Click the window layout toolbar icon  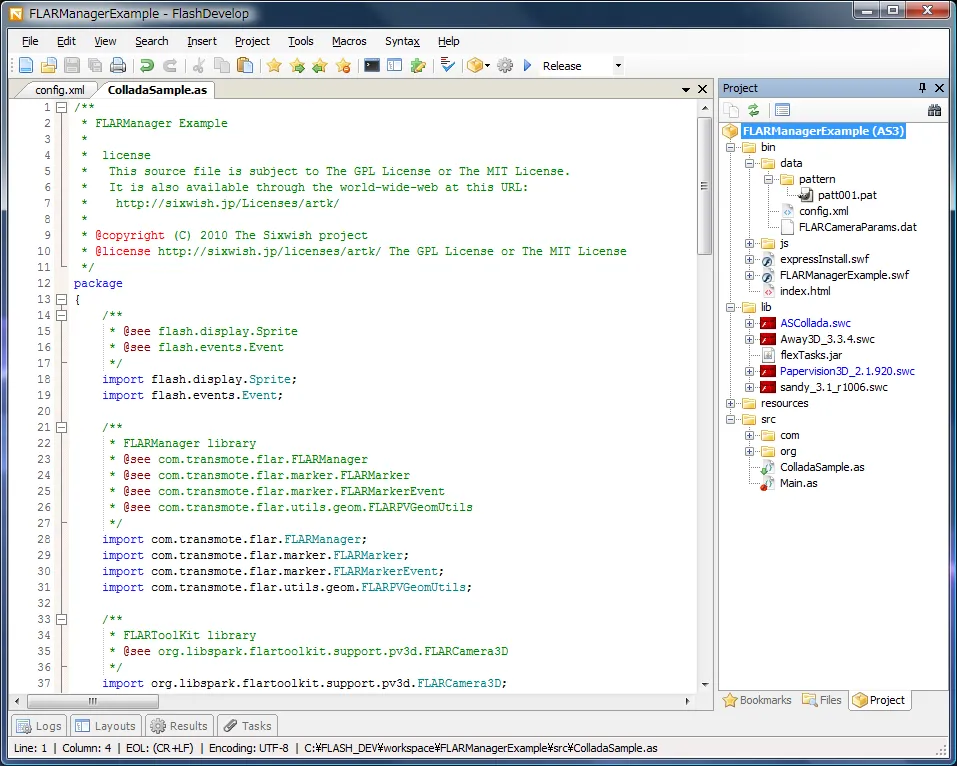click(395, 65)
